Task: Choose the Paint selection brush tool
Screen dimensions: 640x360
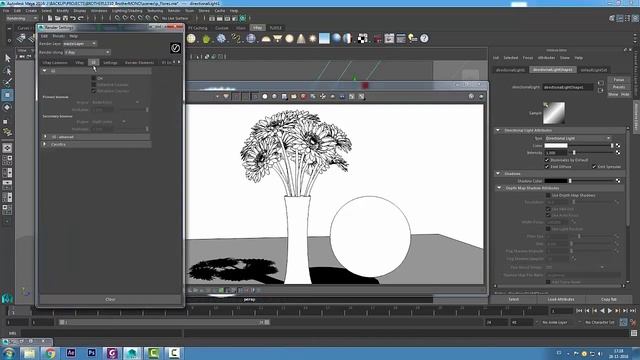Action: pos(7,82)
